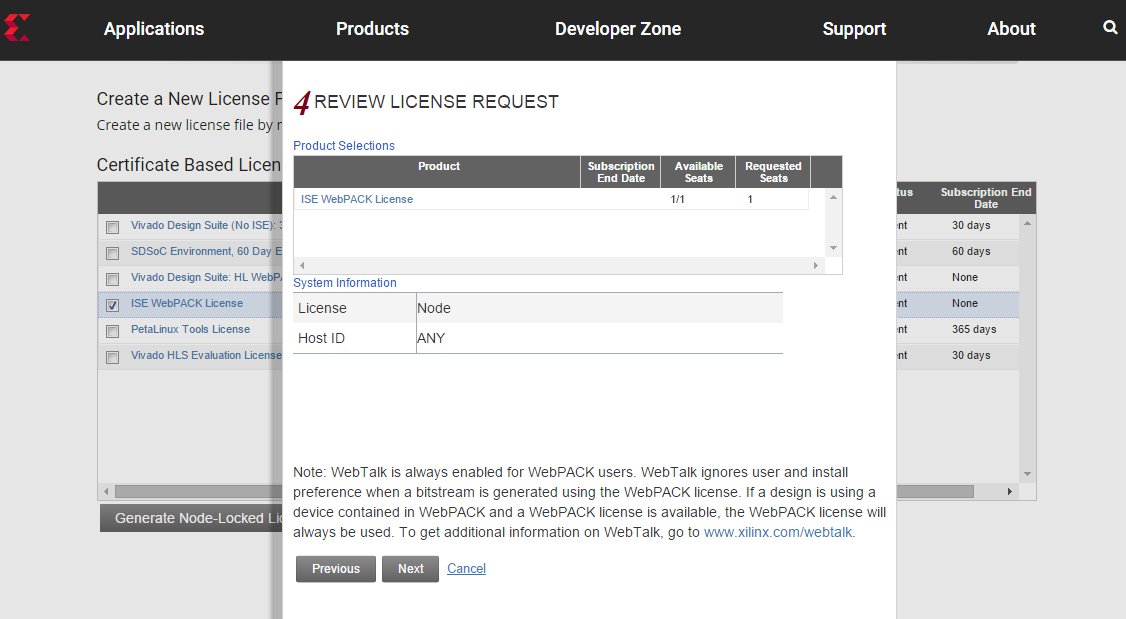The height and width of the screenshot is (619, 1126).
Task: Open the www.xilinx.com/webtalk link
Action: click(778, 532)
